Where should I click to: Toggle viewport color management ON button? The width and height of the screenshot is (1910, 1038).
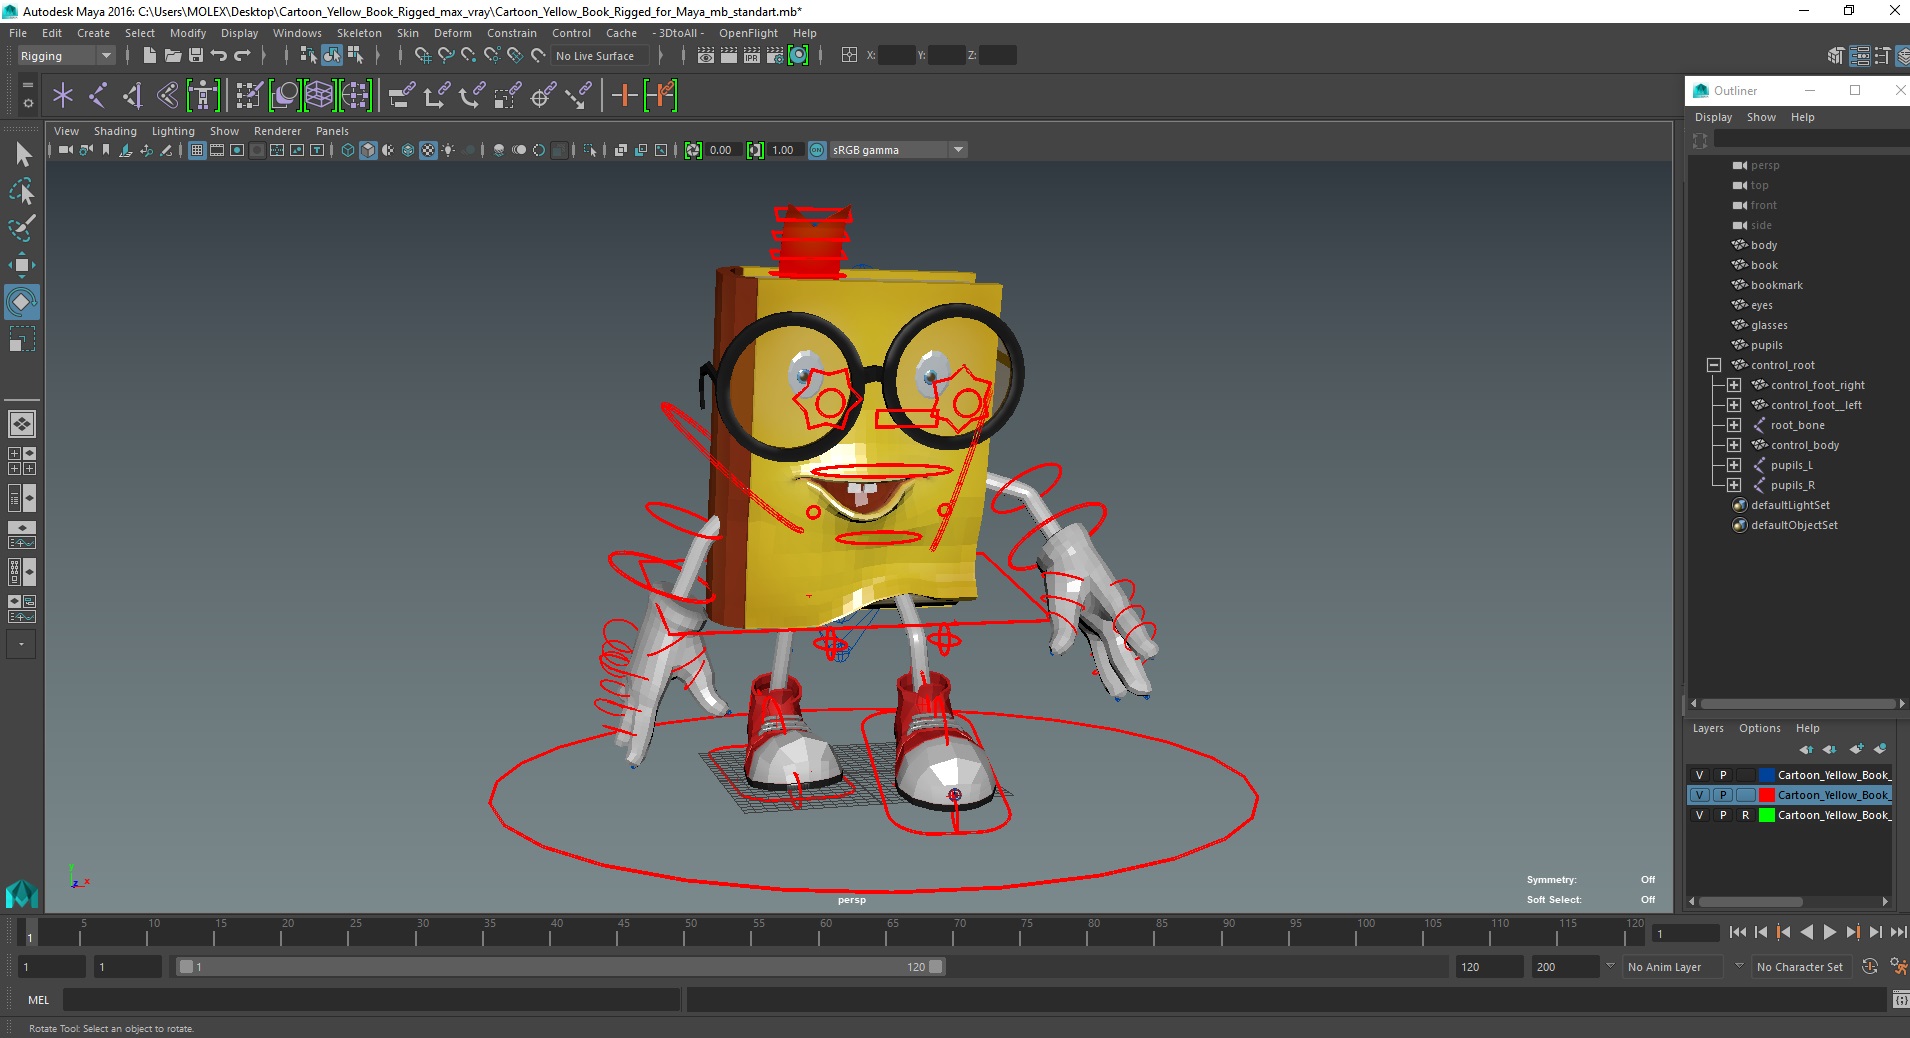point(817,150)
